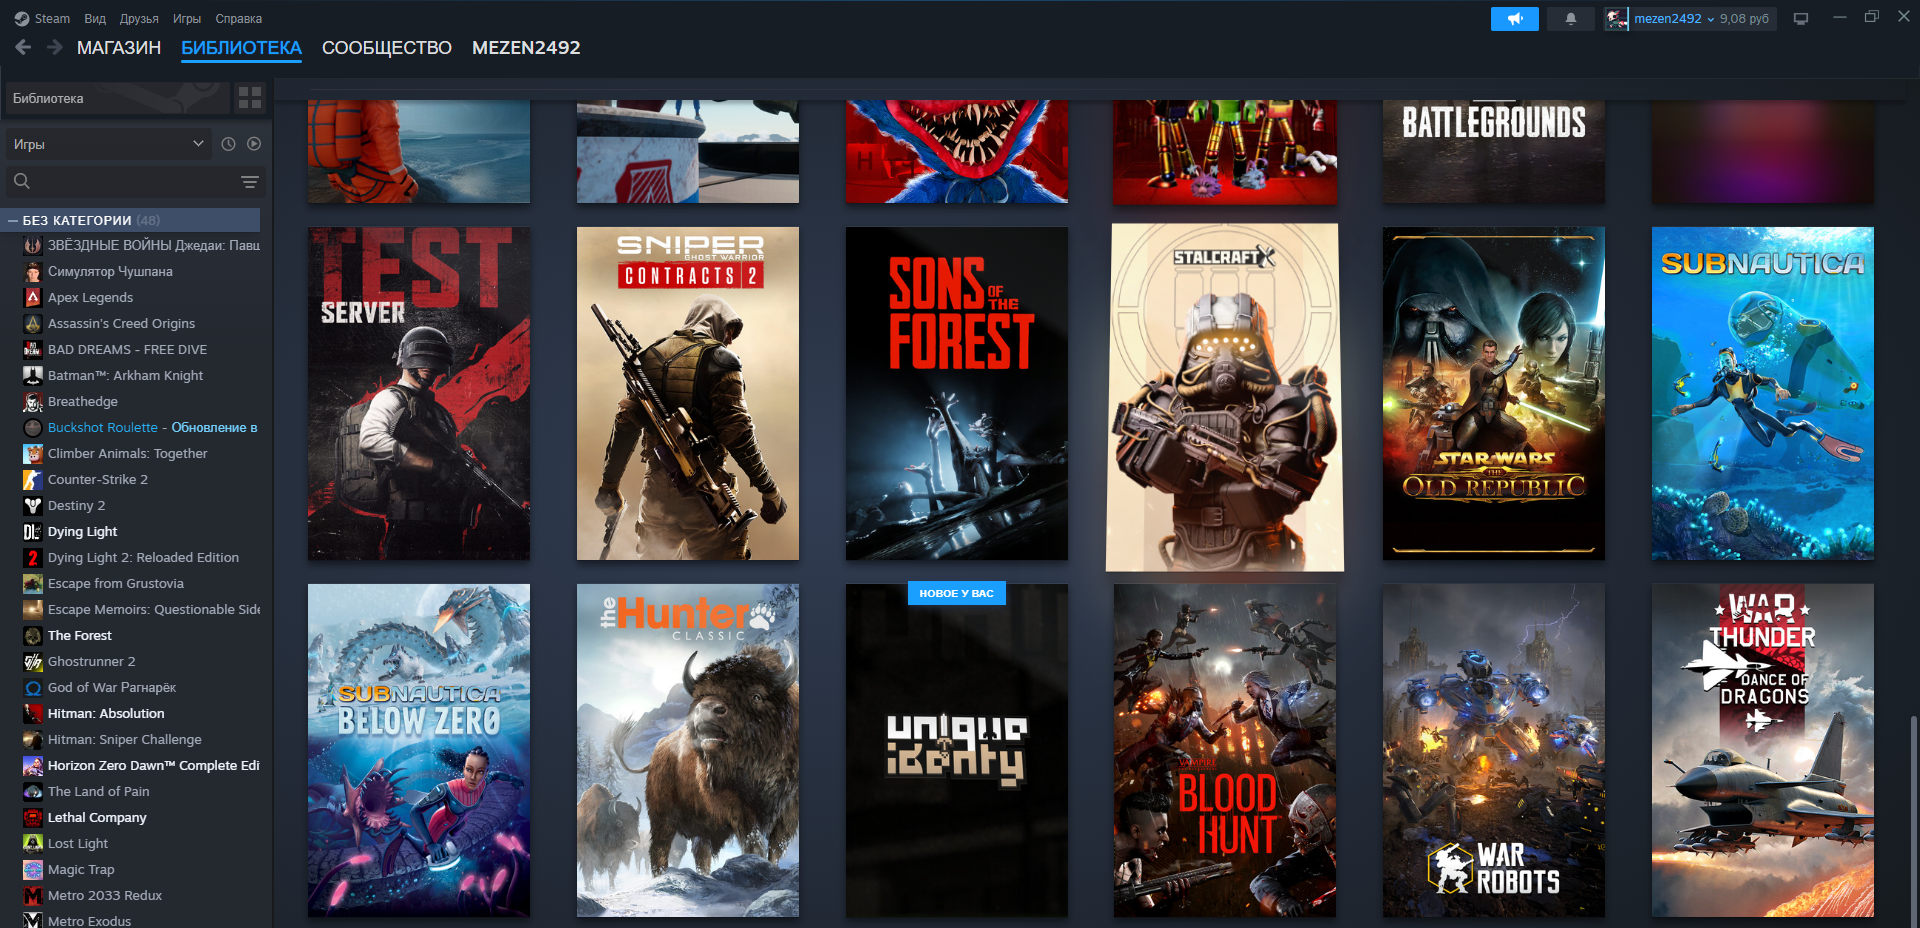The width and height of the screenshot is (1920, 928).
Task: Switch to the МАГАЗИН tab
Action: pos(119,48)
